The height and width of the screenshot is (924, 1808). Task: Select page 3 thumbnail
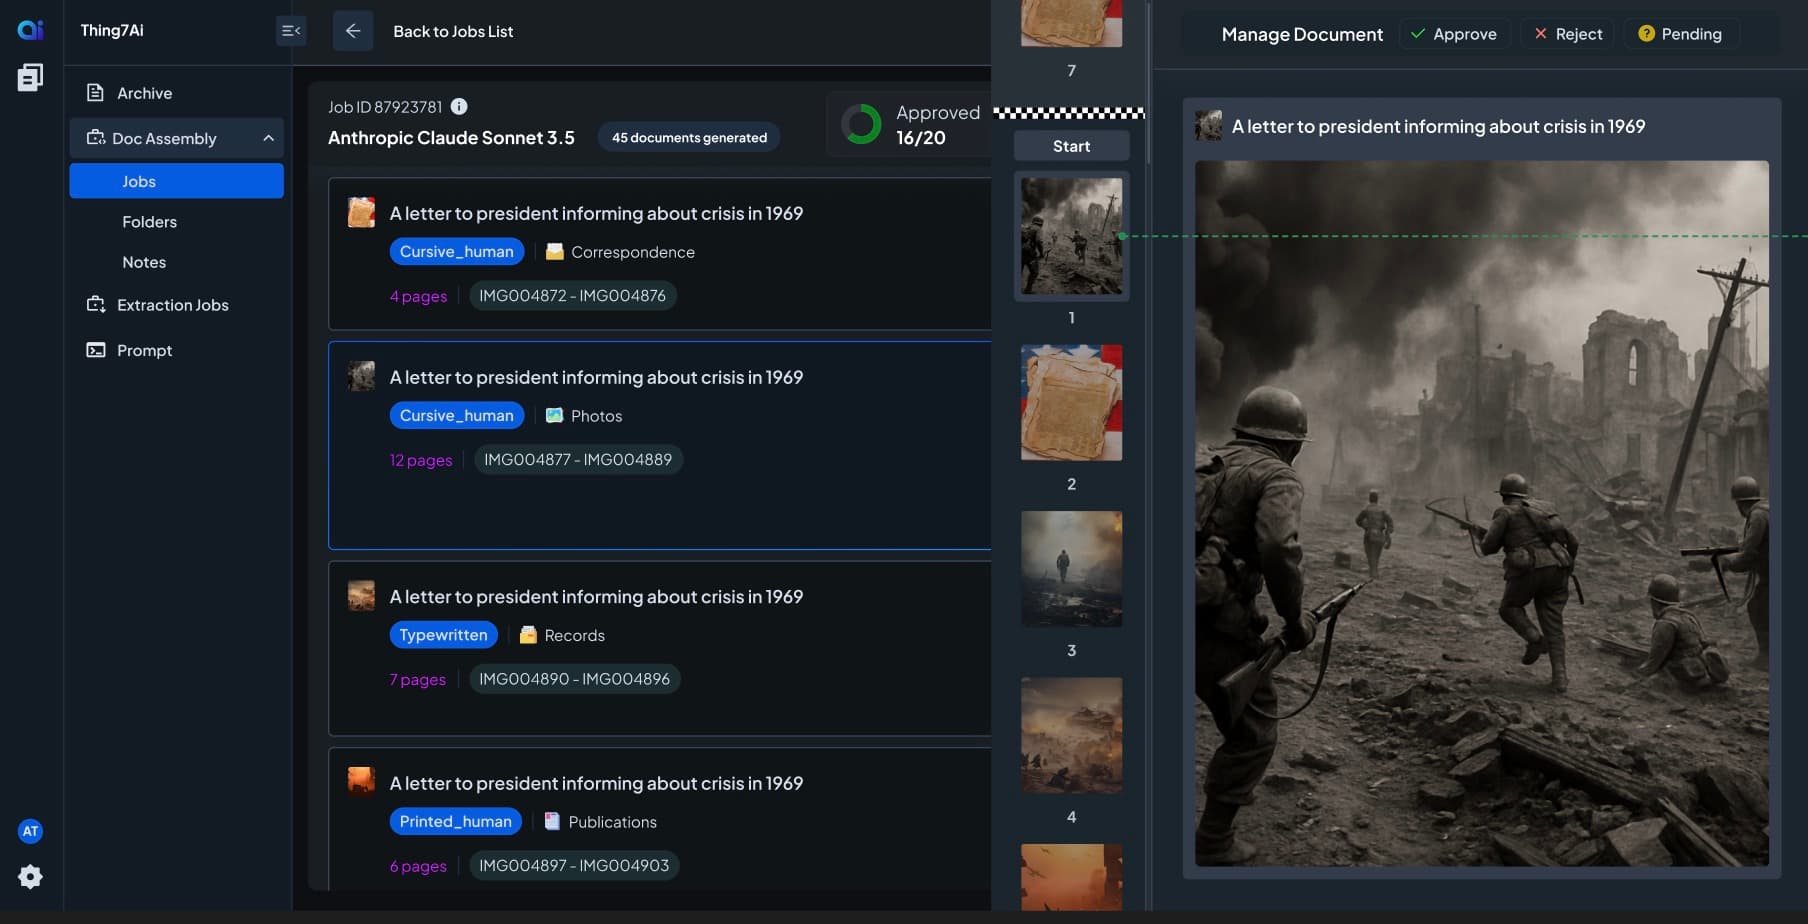click(1071, 569)
